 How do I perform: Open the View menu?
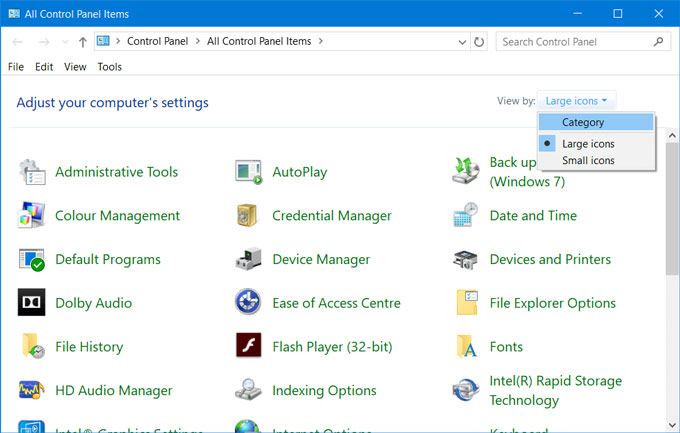tap(75, 67)
